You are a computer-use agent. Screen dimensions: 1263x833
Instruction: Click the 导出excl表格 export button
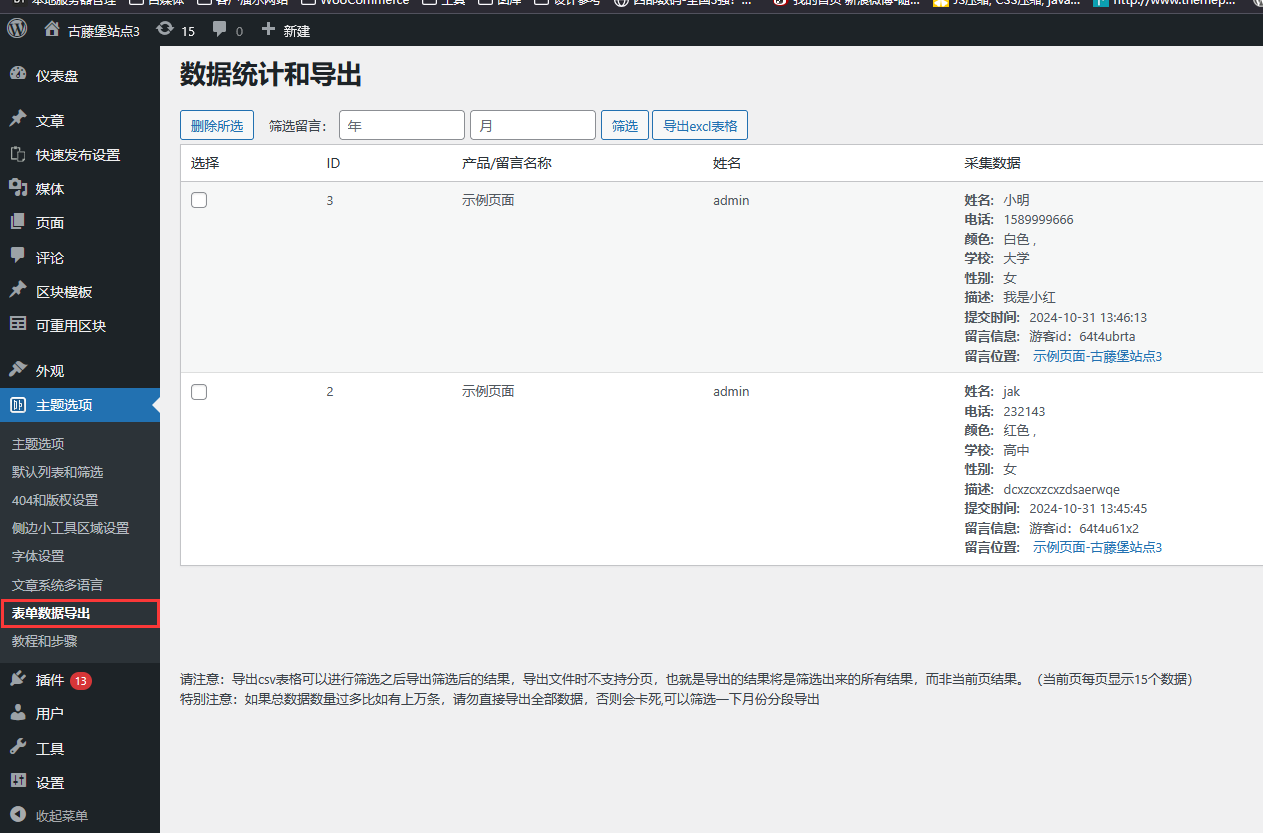click(x=699, y=125)
